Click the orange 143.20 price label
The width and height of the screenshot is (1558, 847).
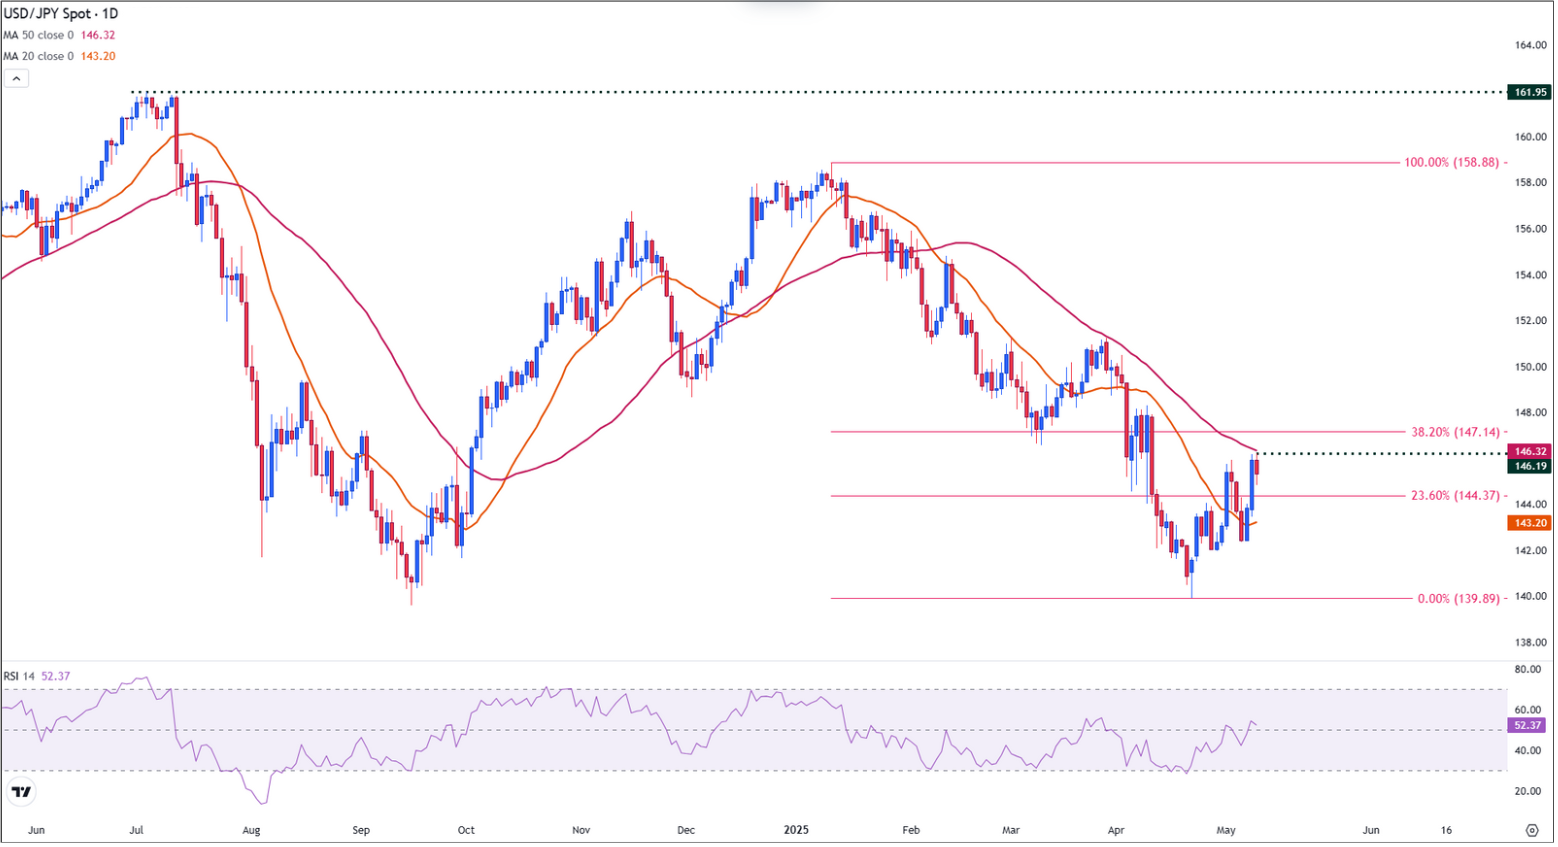1531,522
